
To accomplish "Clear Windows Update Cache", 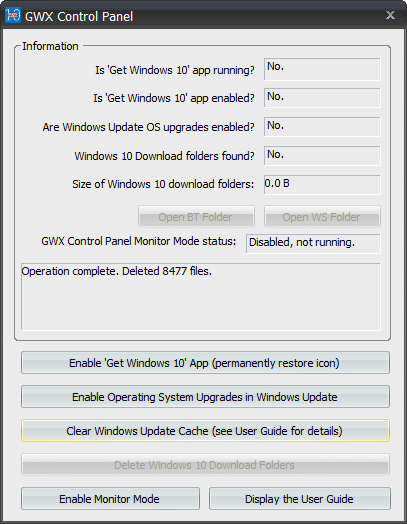I will pos(205,431).
